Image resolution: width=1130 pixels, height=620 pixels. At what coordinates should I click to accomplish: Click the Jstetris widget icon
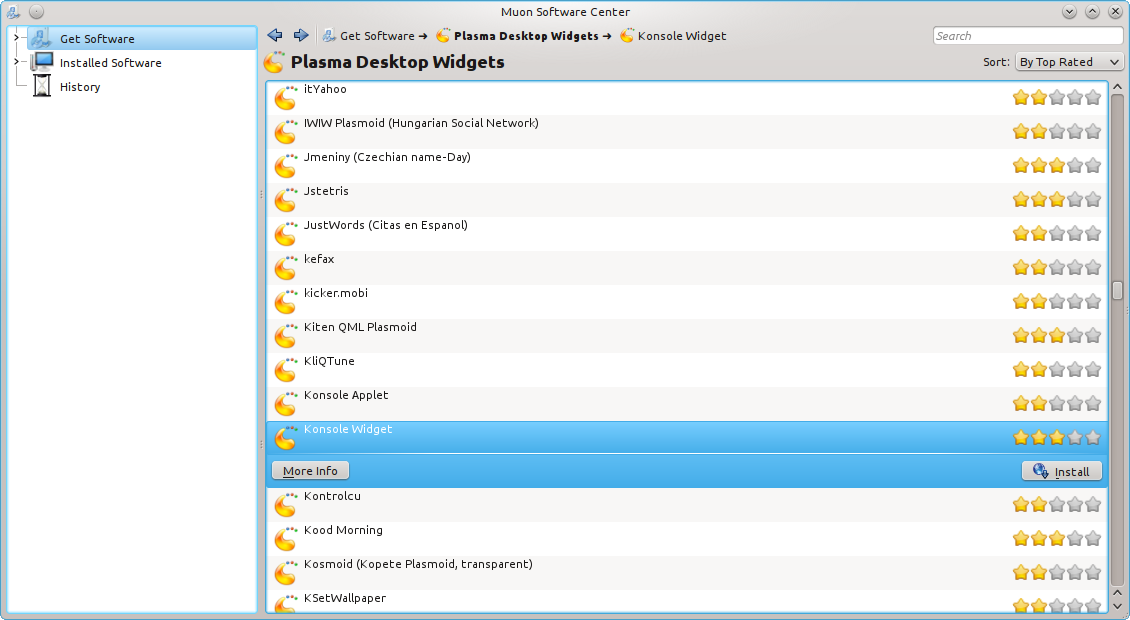pos(286,199)
